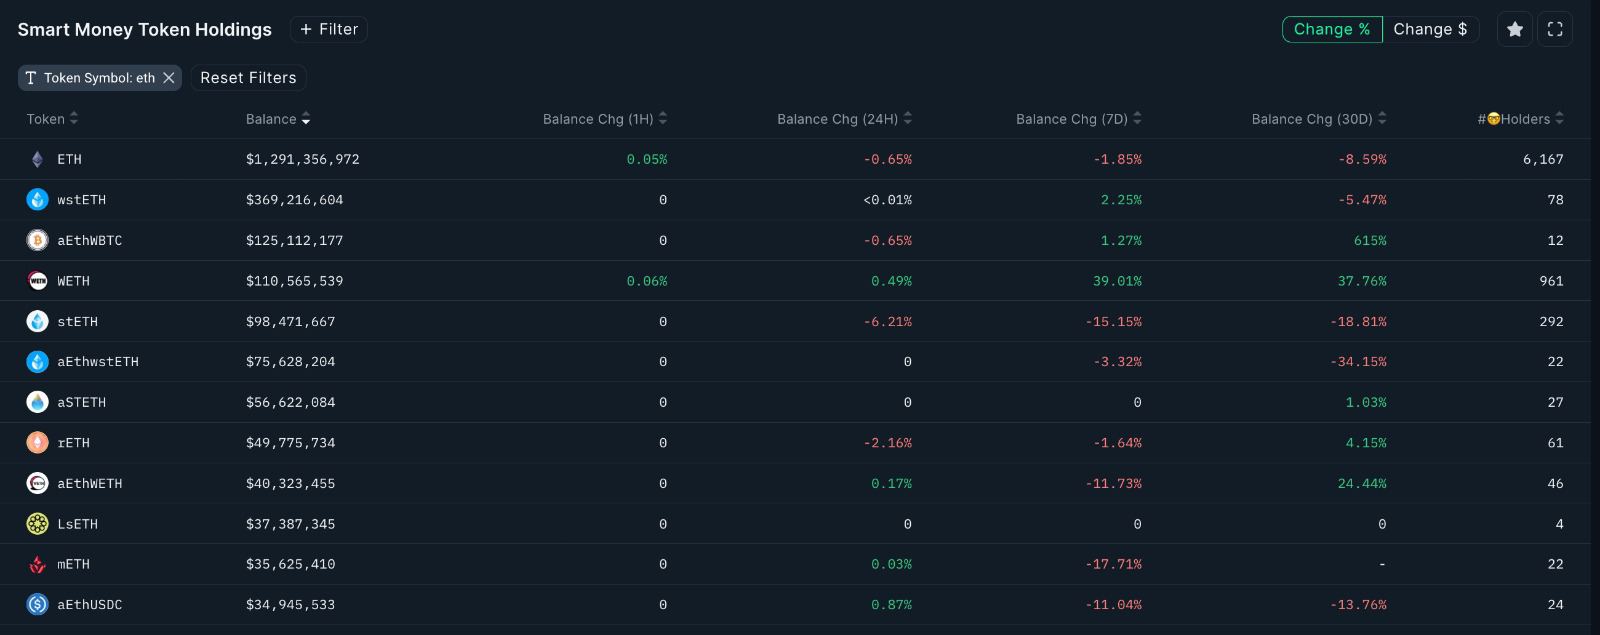
Task: Remove the Token Symbol eth filter
Action: [169, 78]
